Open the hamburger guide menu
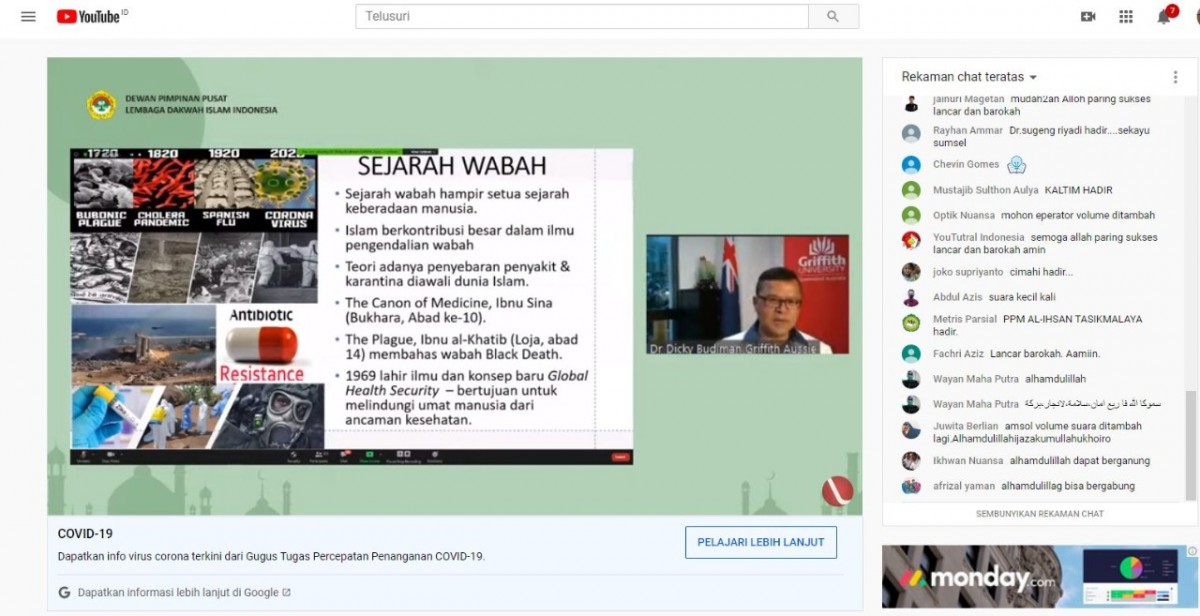The height and width of the screenshot is (616, 1200). click(28, 16)
